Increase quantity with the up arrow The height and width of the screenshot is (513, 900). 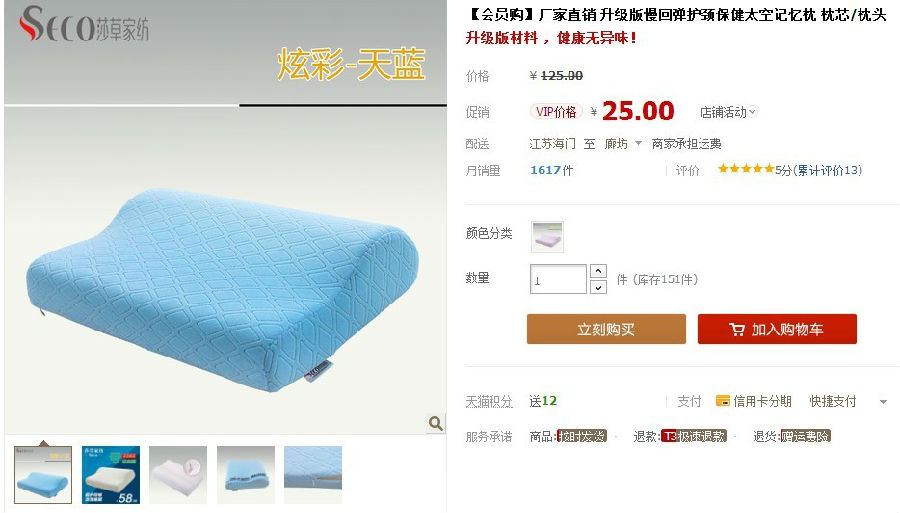pyautogui.click(x=598, y=271)
